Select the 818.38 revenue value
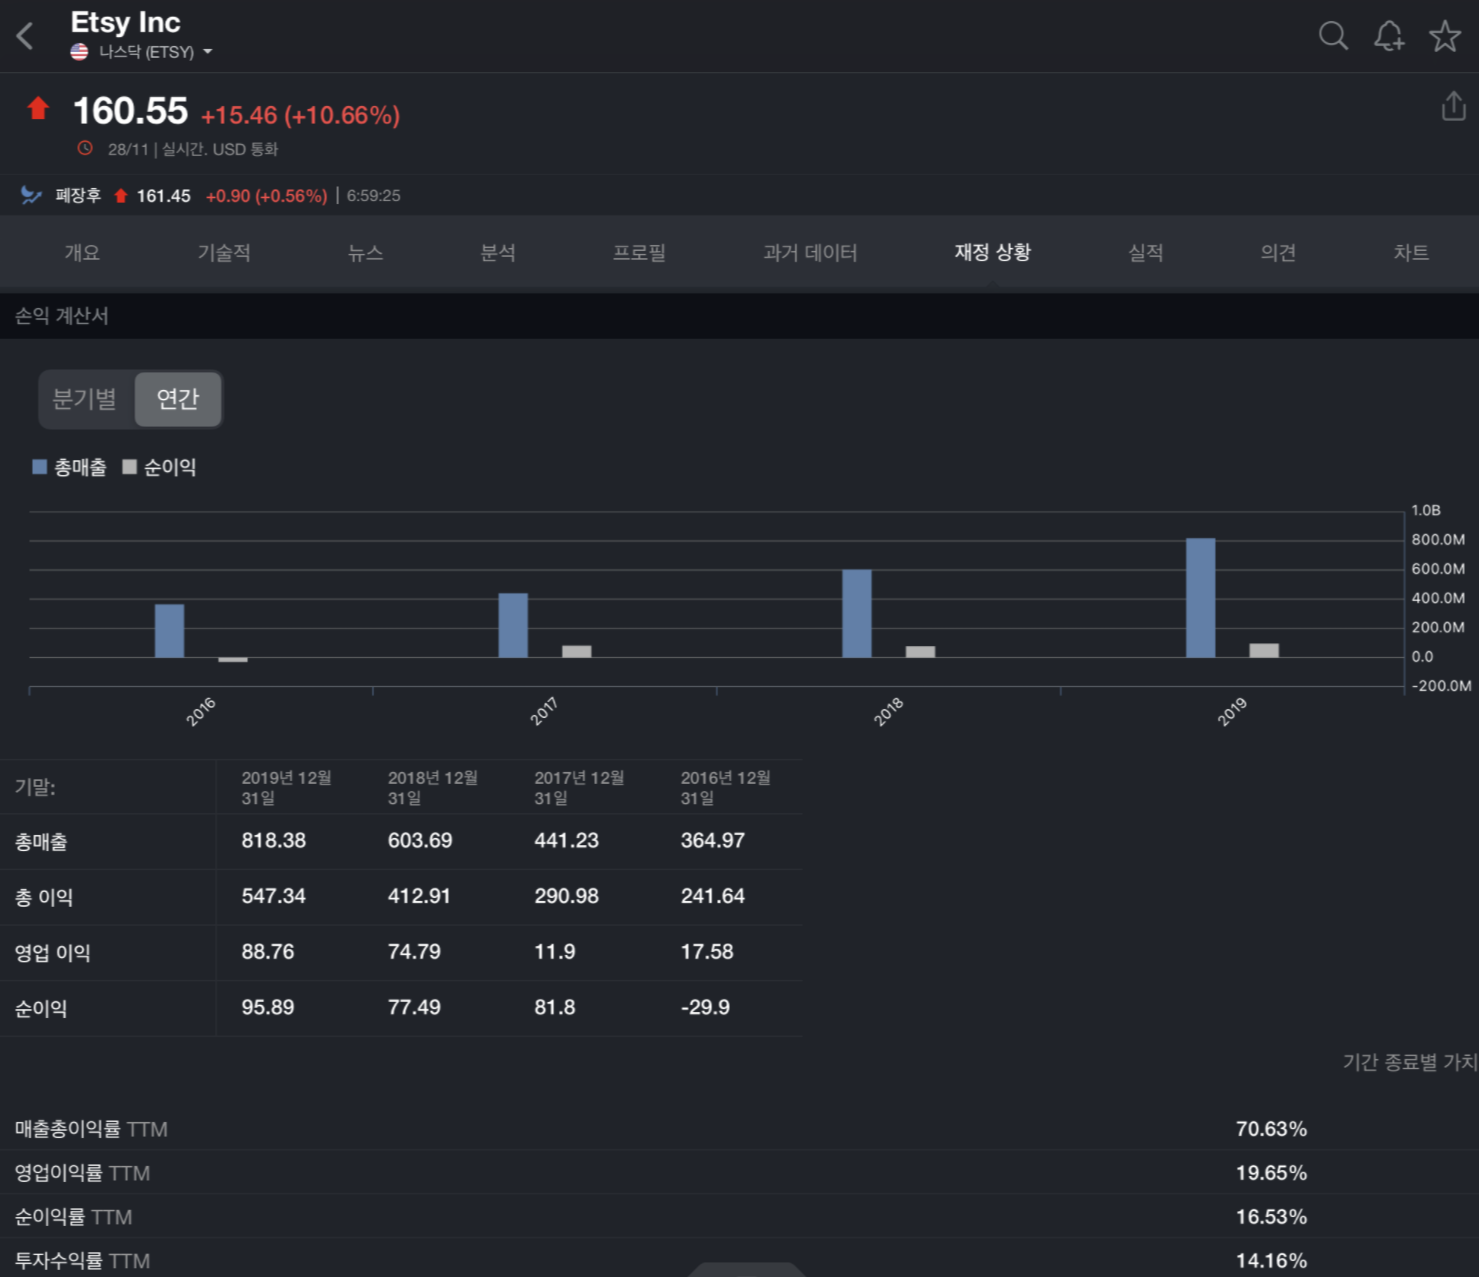 pyautogui.click(x=274, y=841)
